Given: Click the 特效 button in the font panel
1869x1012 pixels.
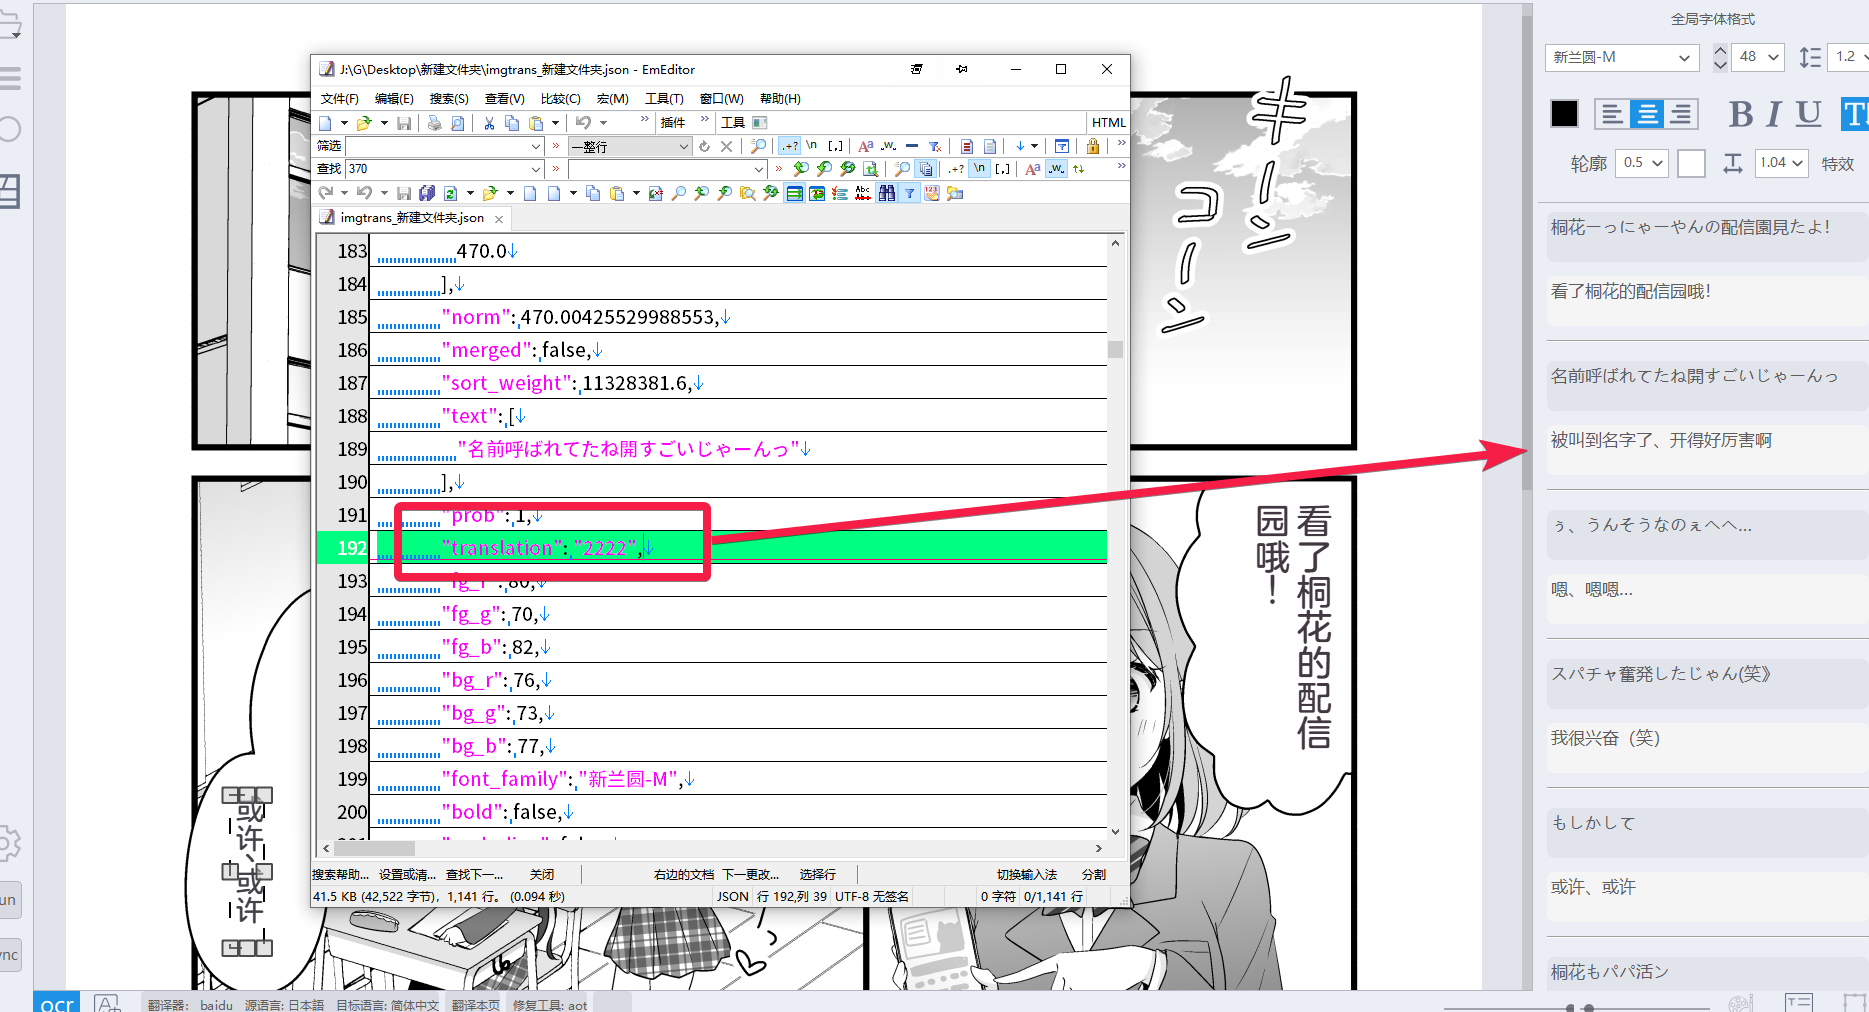Looking at the screenshot, I should tap(1838, 162).
